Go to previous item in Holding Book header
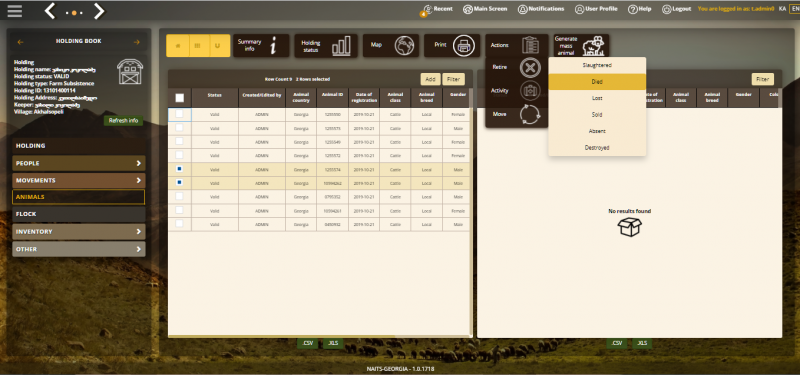The image size is (800, 375). click(x=20, y=42)
